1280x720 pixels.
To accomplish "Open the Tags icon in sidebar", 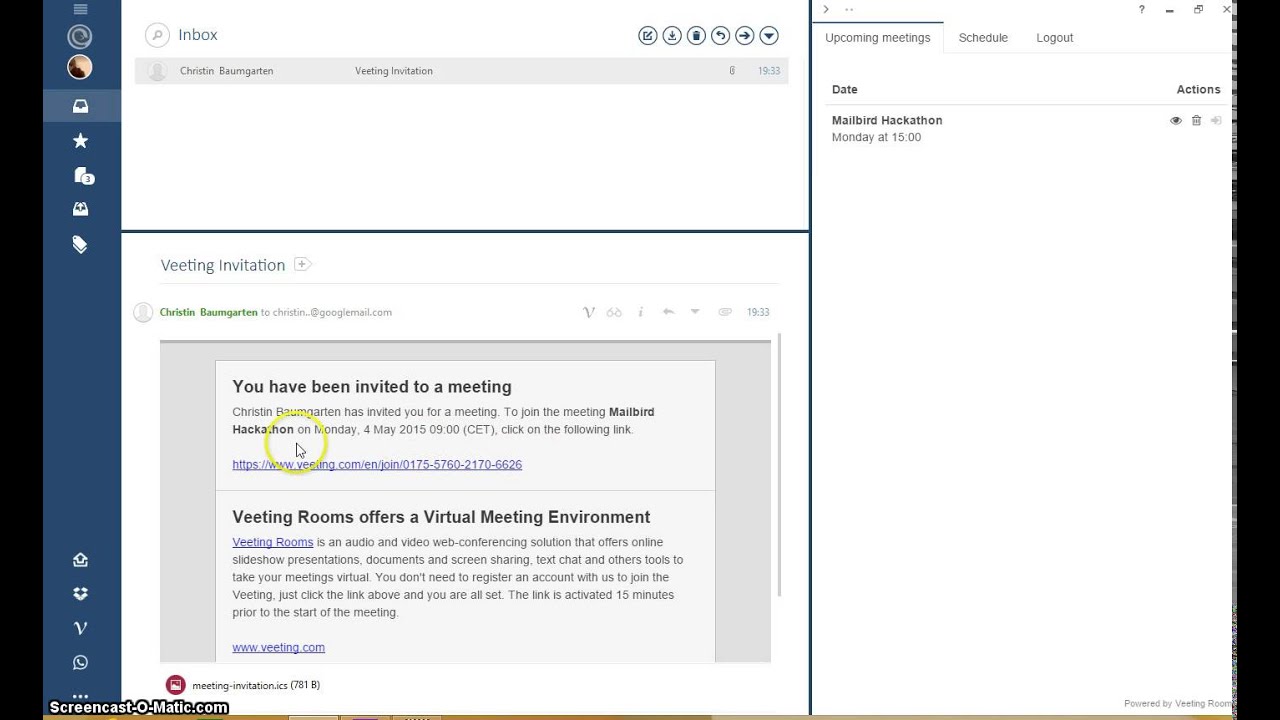I will coord(80,244).
